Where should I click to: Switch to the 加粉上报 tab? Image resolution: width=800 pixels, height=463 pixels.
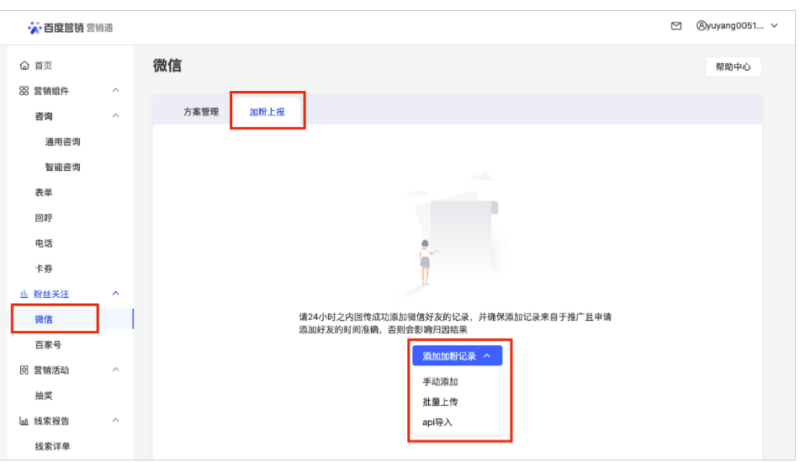267,112
